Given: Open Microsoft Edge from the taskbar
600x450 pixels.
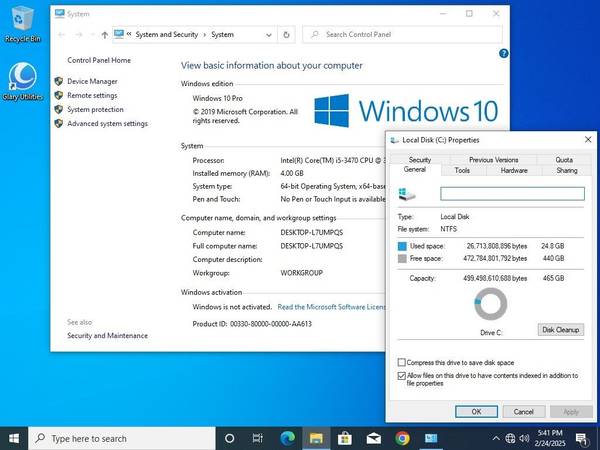Looking at the screenshot, I should [287, 438].
